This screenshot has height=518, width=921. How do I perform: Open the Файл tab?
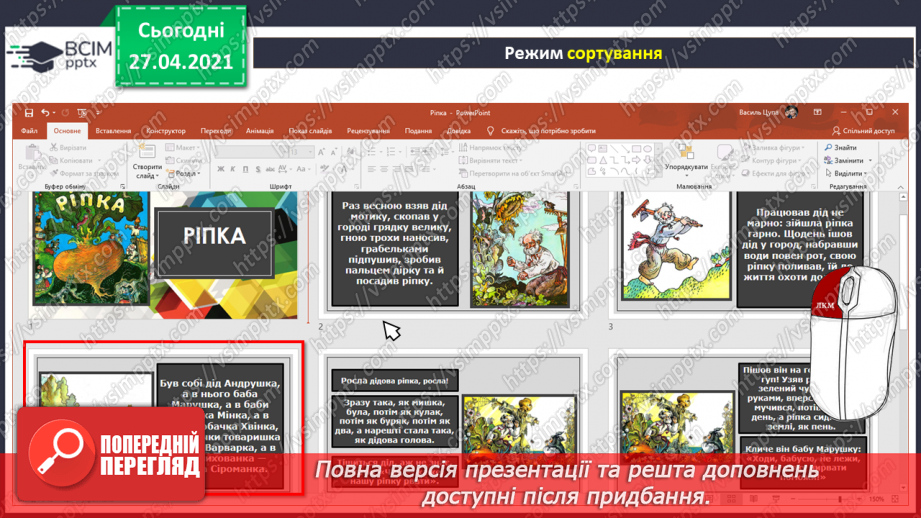29,131
